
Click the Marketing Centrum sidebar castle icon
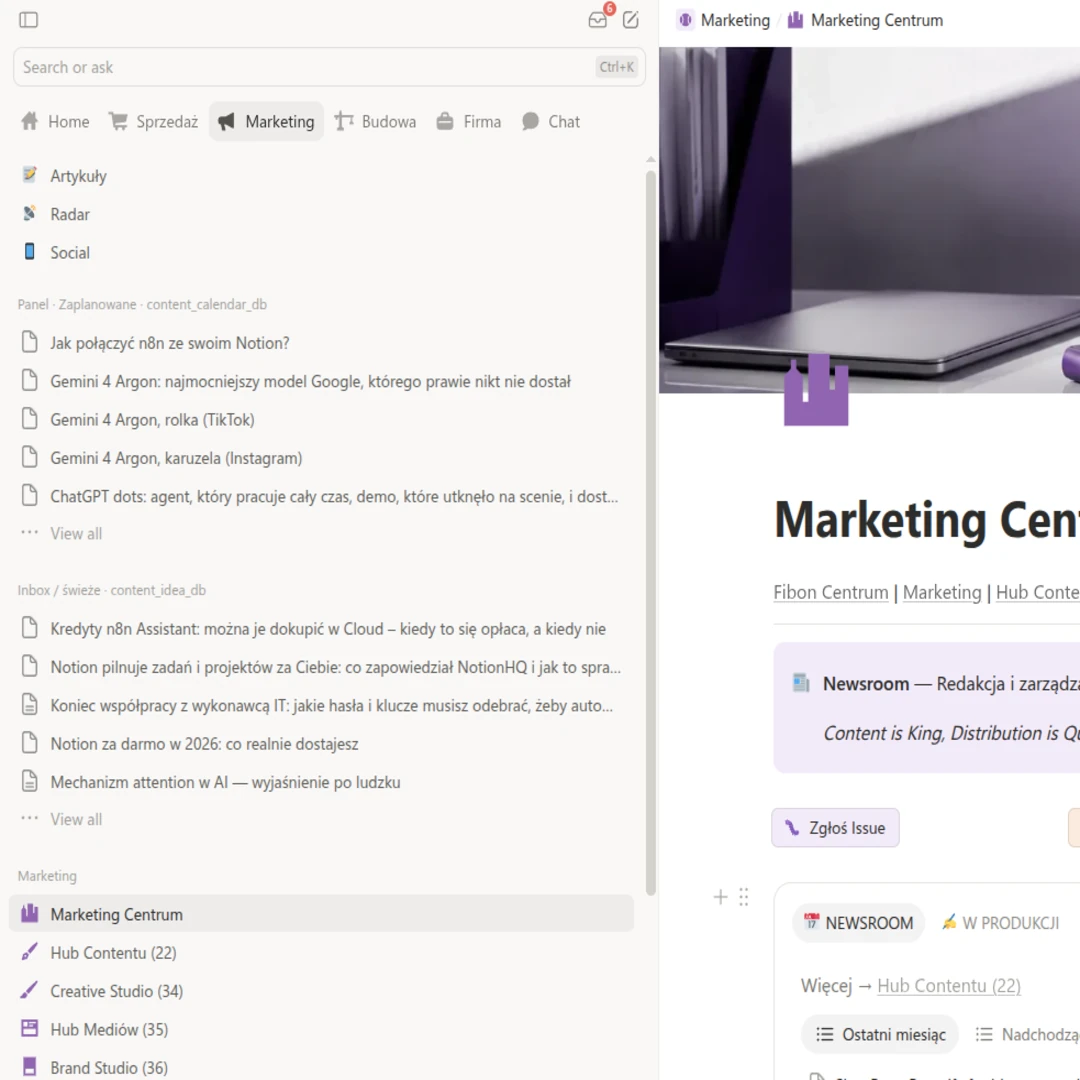tap(29, 913)
